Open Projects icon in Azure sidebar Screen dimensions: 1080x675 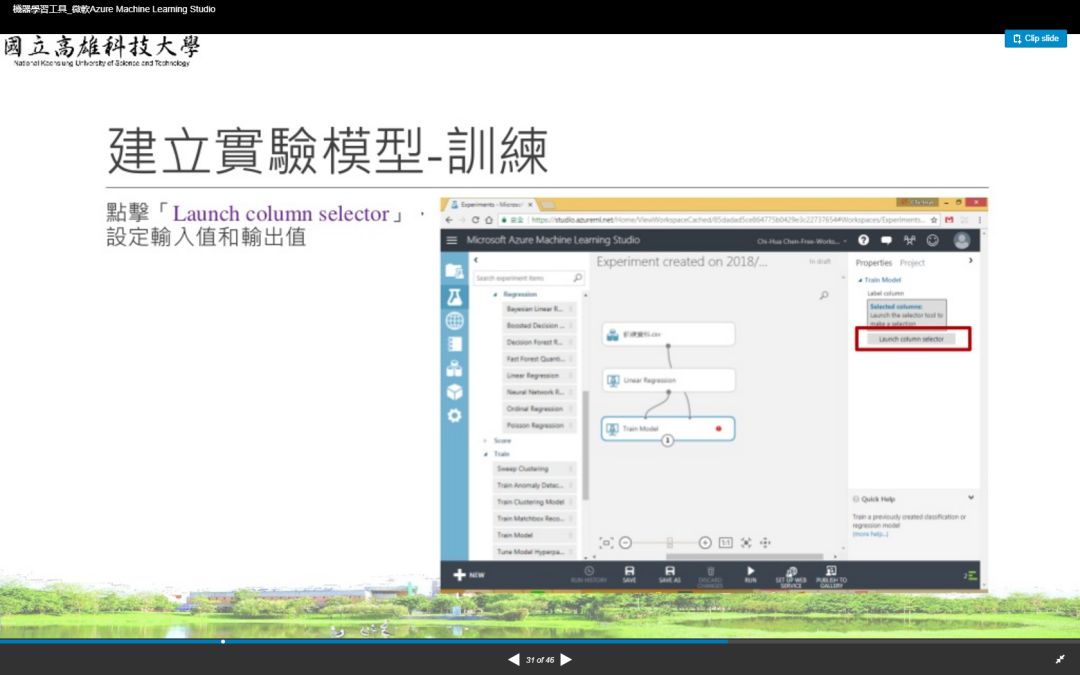pyautogui.click(x=454, y=271)
